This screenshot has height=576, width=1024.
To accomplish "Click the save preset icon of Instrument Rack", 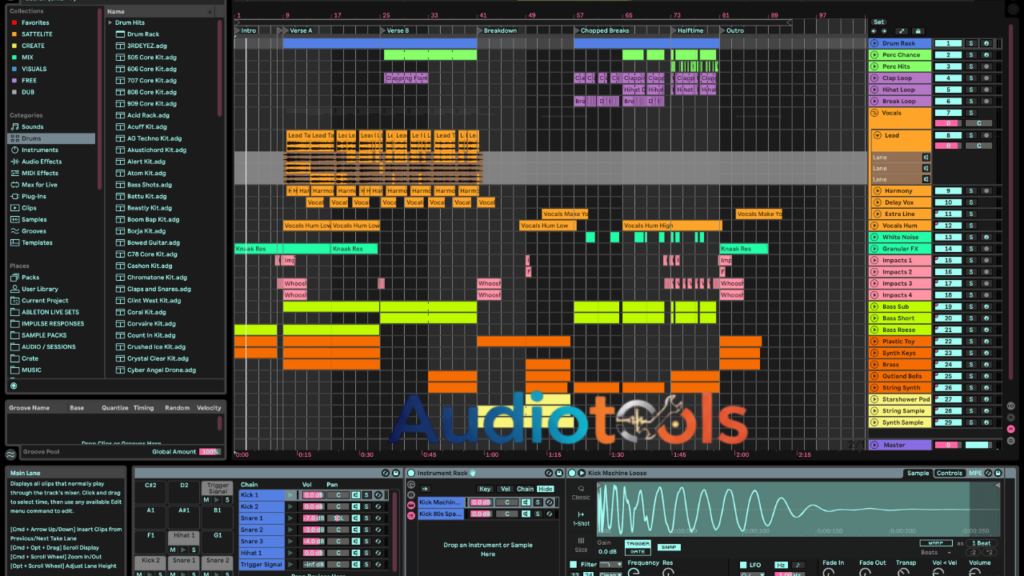I will coord(559,473).
